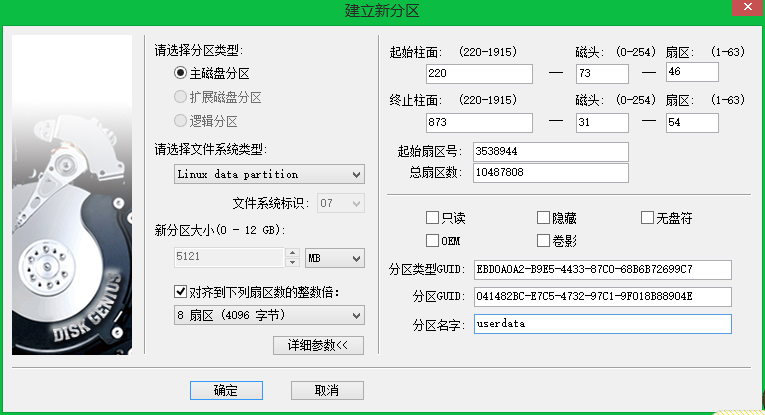Click the 确定 button
This screenshot has height=415, width=765.
click(x=226, y=390)
